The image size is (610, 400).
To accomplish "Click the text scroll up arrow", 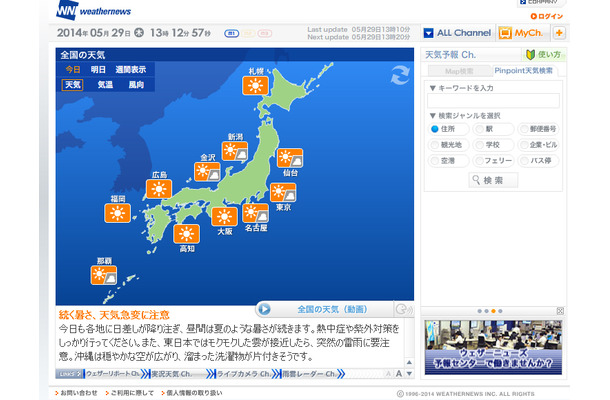I will 409,363.
